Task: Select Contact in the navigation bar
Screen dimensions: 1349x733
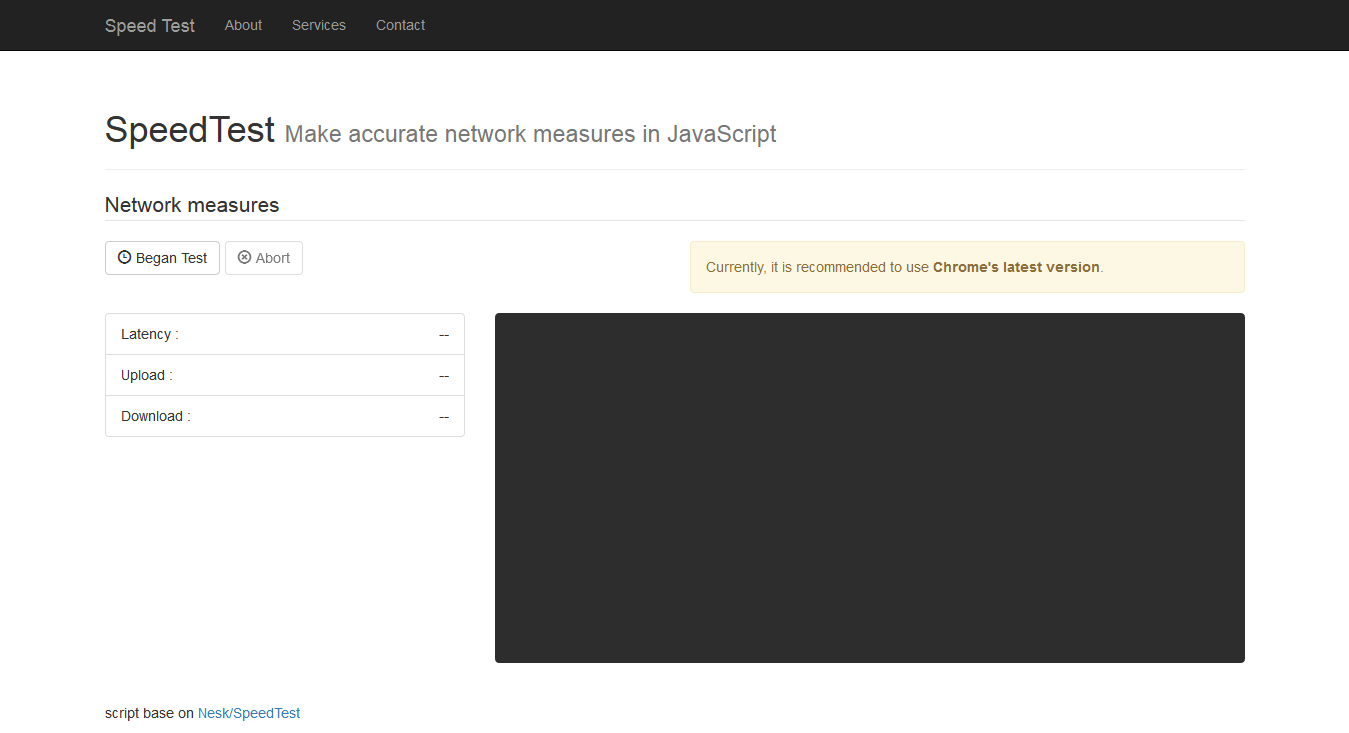Action: click(400, 25)
